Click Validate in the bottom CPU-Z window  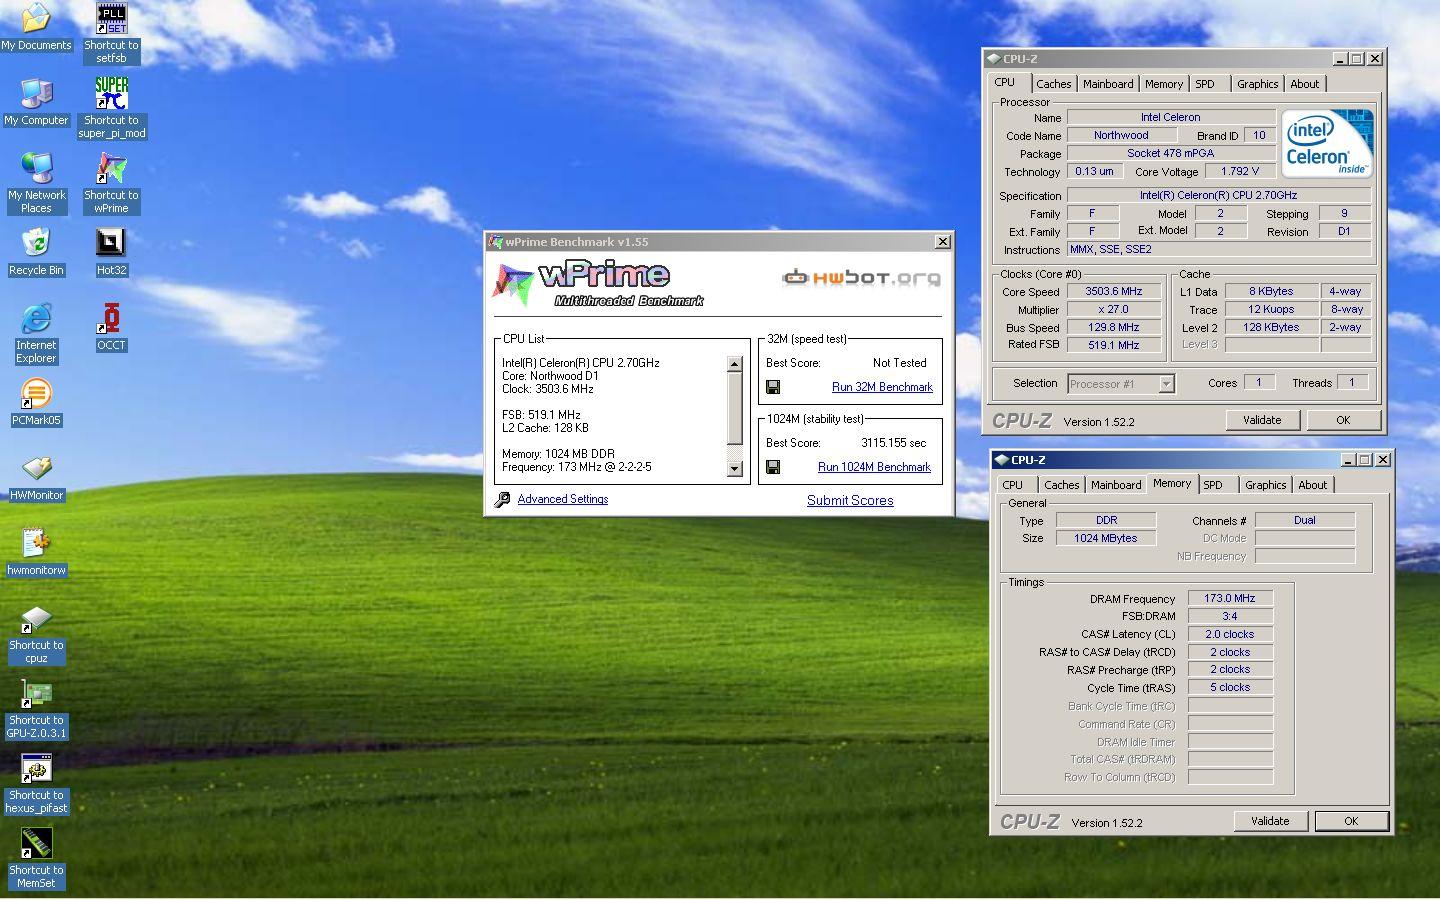tap(1270, 821)
